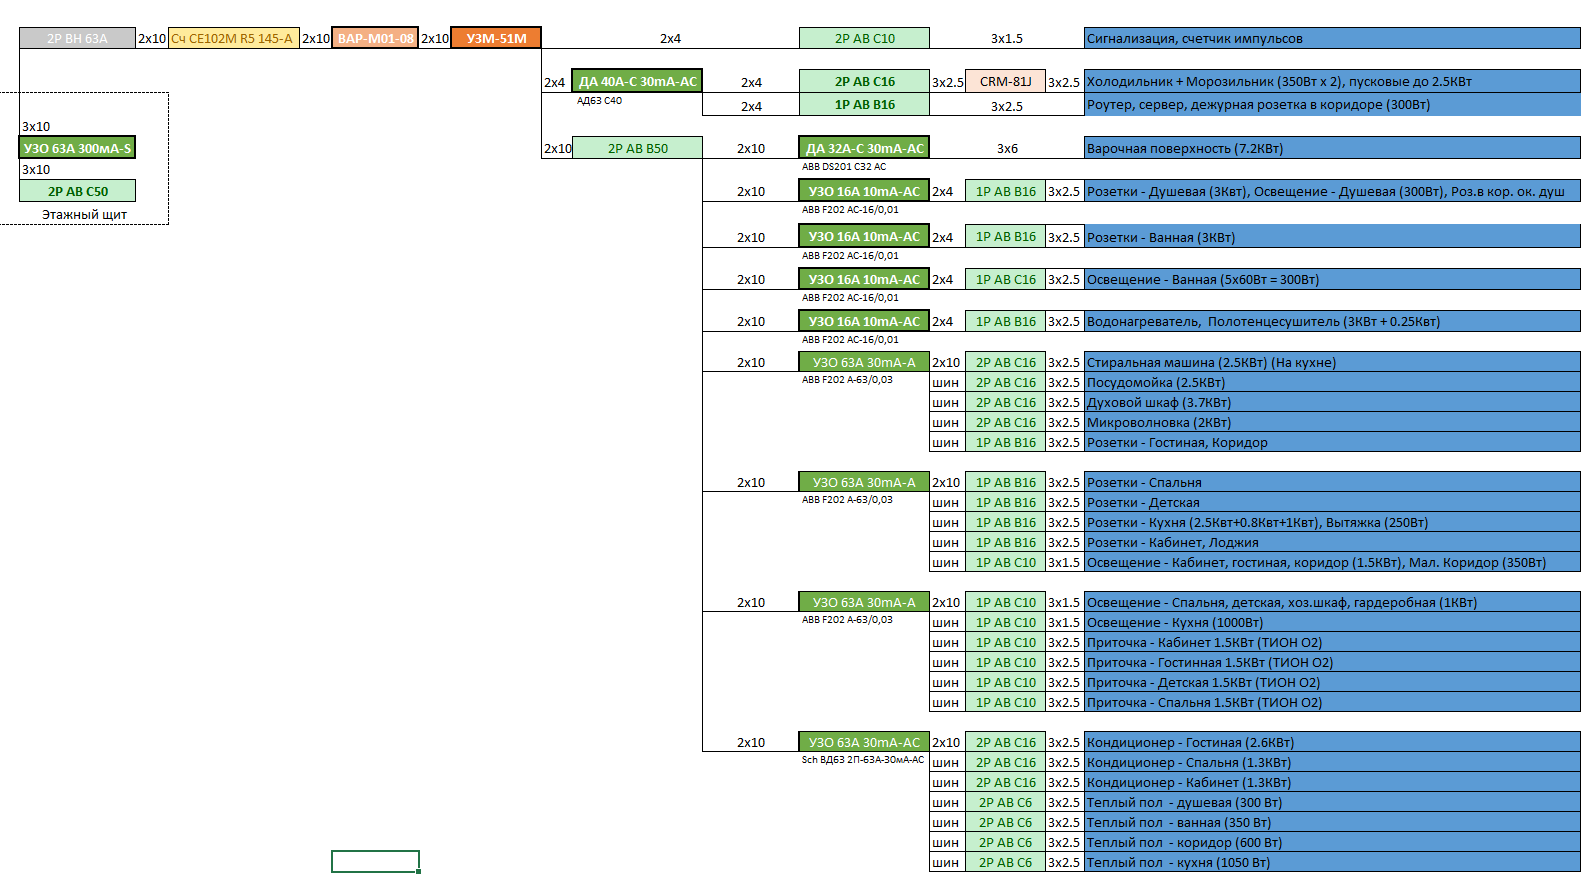Click 2P AB C16 in Холодильник row
The image size is (1591, 883).
pos(864,81)
